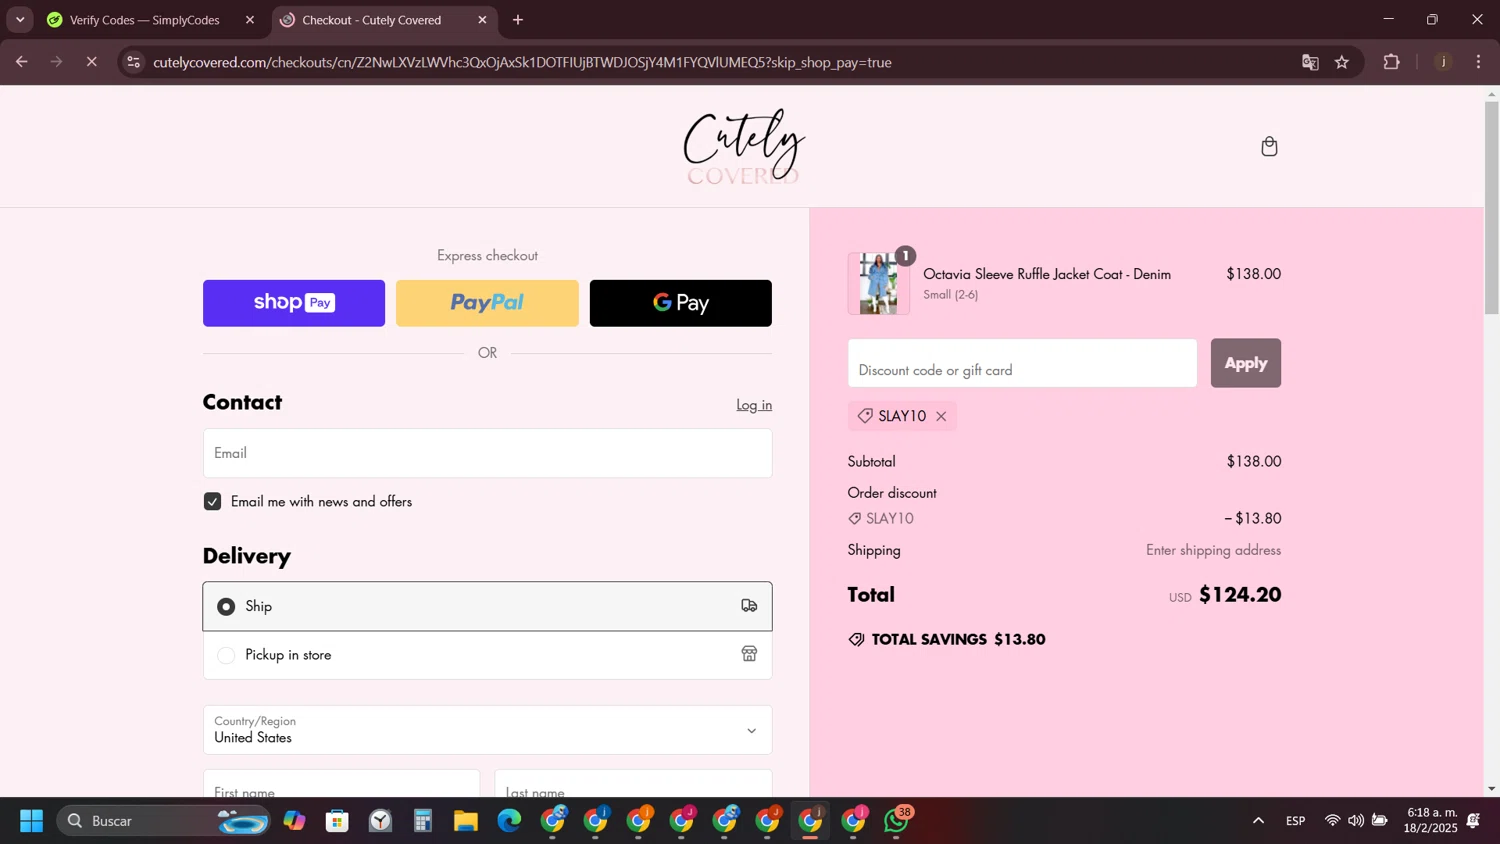The width and height of the screenshot is (1500, 844).
Task: Close the Verify Codes tab
Action: pyautogui.click(x=250, y=20)
